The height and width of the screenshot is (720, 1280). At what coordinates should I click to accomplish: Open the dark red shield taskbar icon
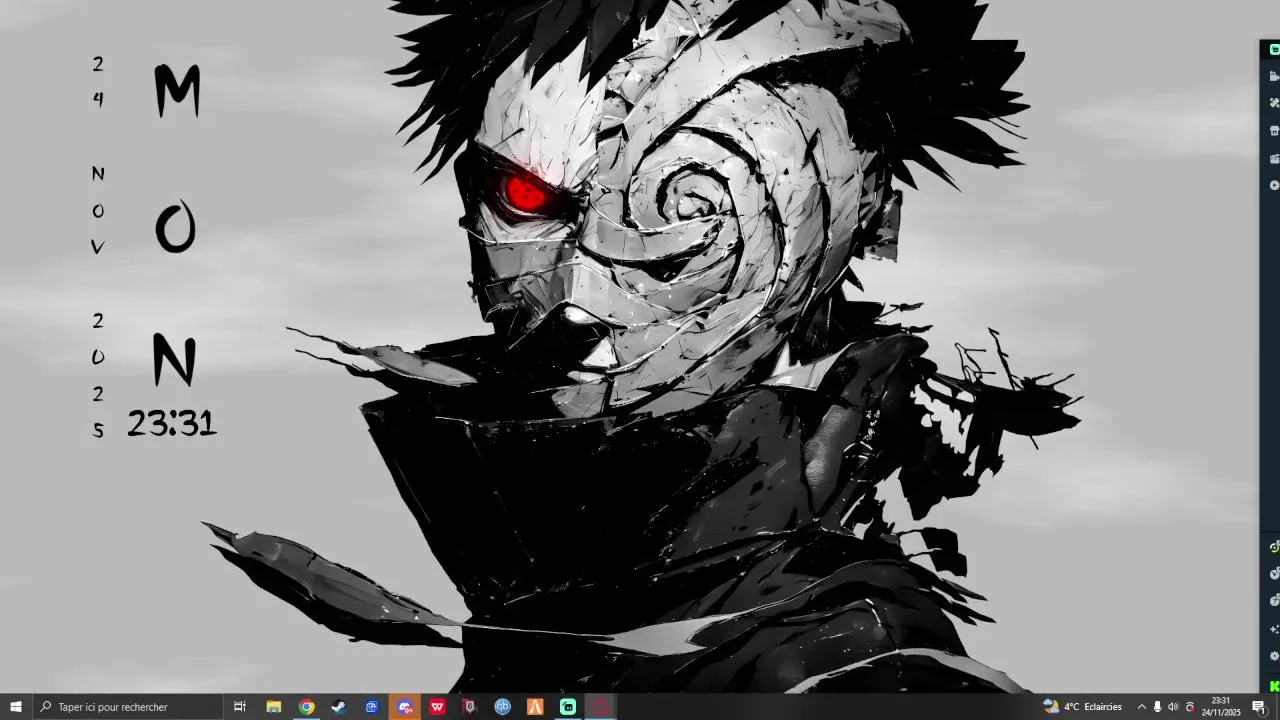pos(470,707)
